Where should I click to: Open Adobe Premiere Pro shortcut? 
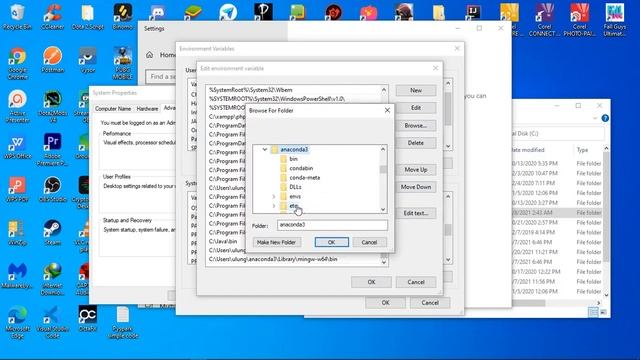53,150
